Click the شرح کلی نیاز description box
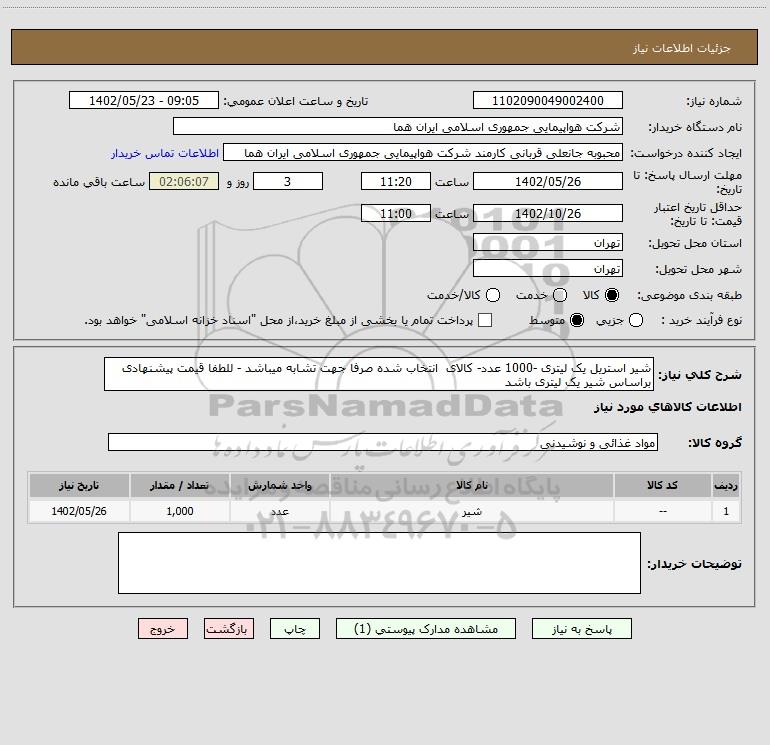 (x=379, y=375)
